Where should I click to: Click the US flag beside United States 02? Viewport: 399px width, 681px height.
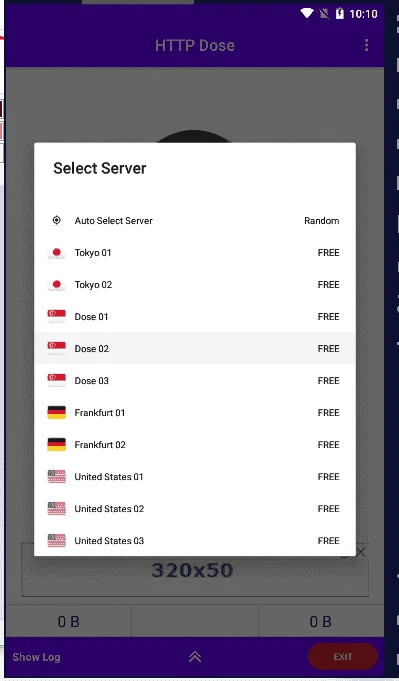(x=56, y=509)
